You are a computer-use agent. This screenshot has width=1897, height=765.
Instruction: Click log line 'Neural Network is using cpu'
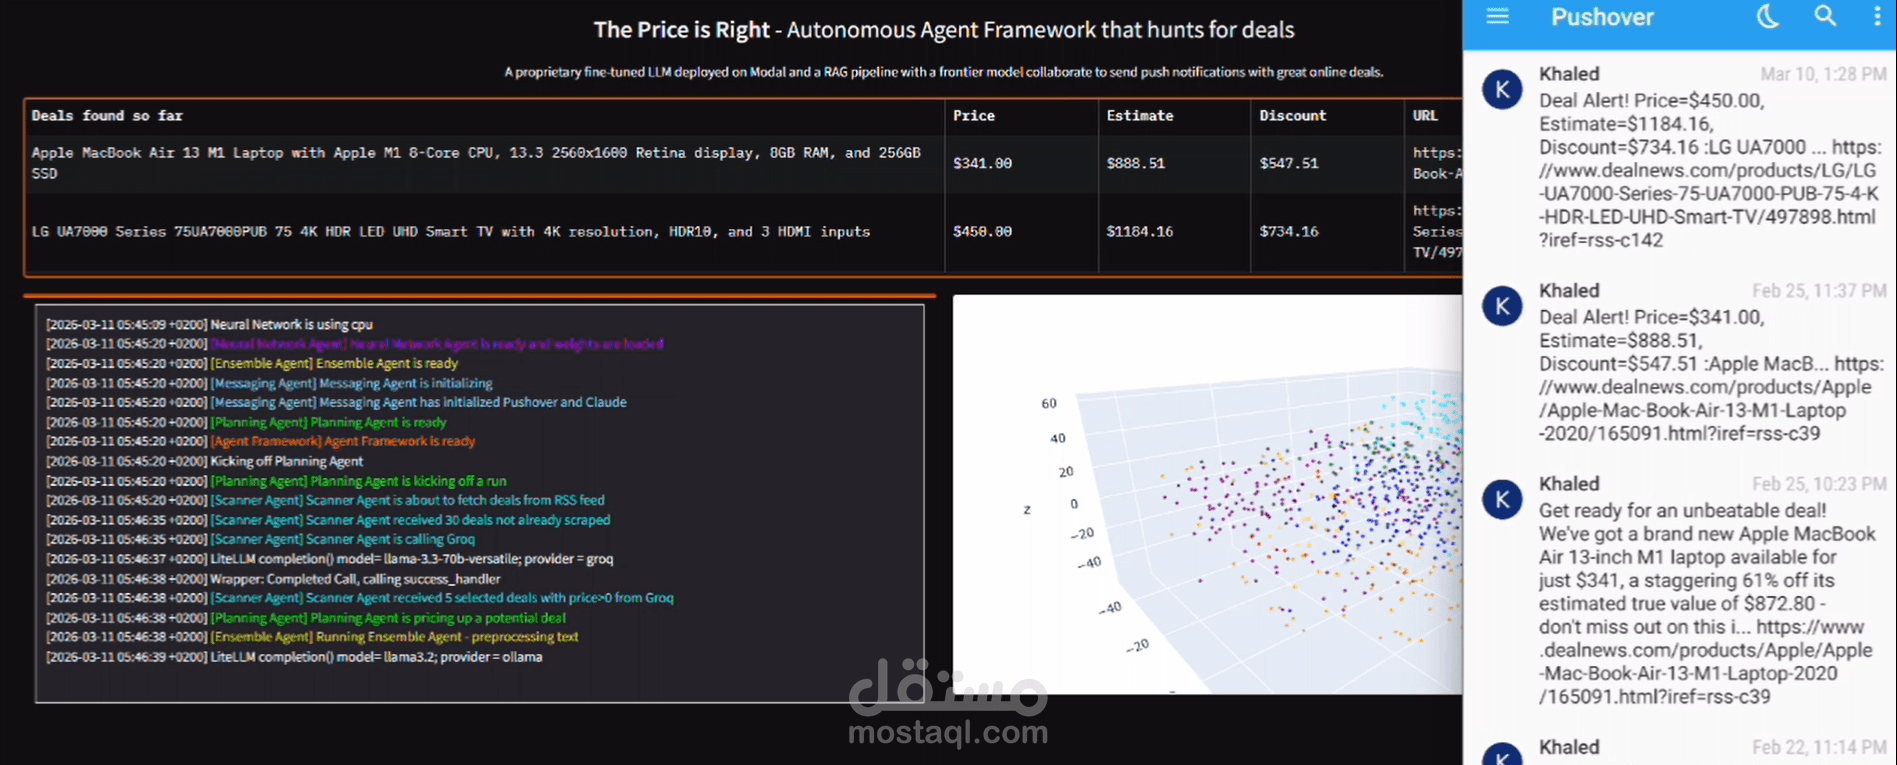[x=209, y=325]
